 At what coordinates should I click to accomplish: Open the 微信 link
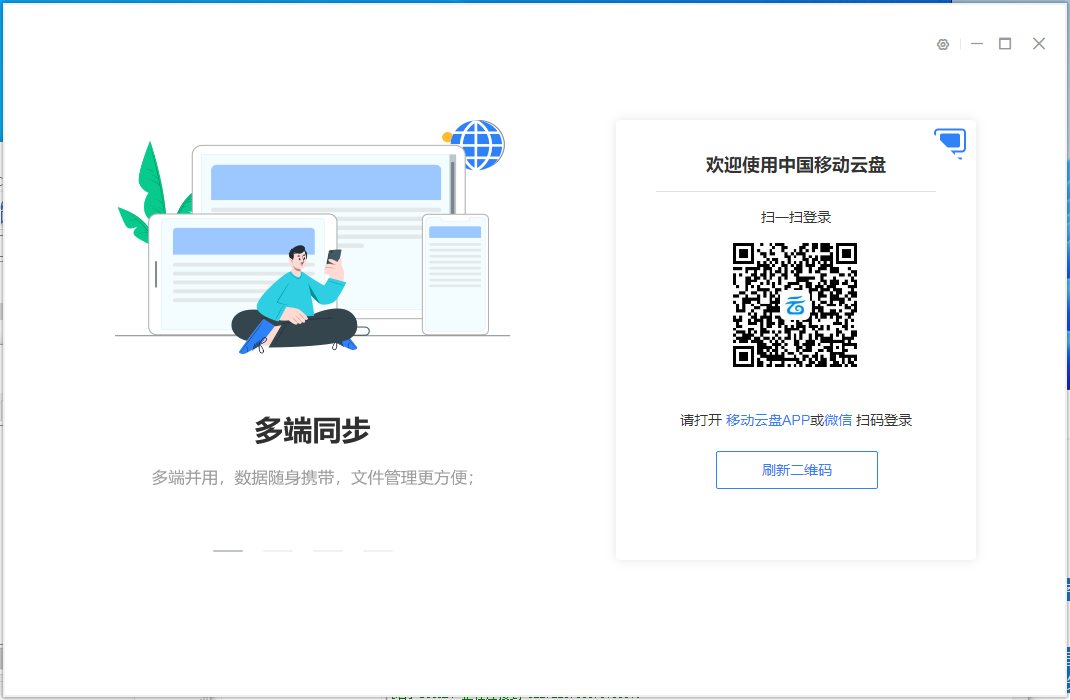click(x=838, y=420)
